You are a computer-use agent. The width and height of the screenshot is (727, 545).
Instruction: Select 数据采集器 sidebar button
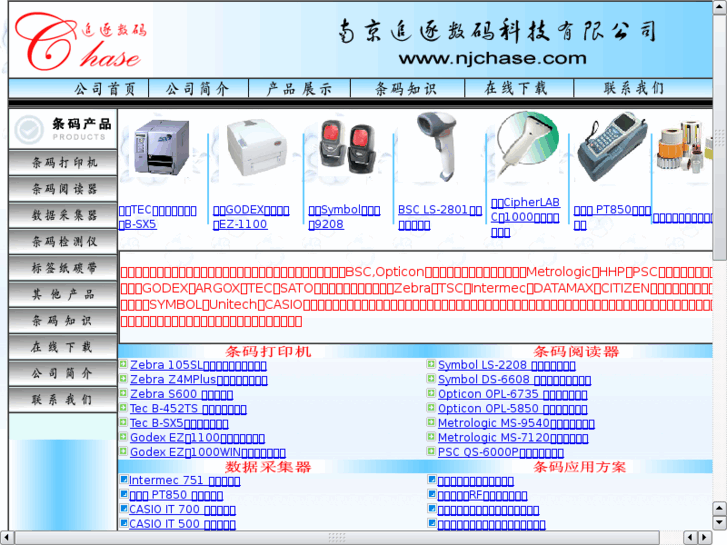click(x=63, y=215)
